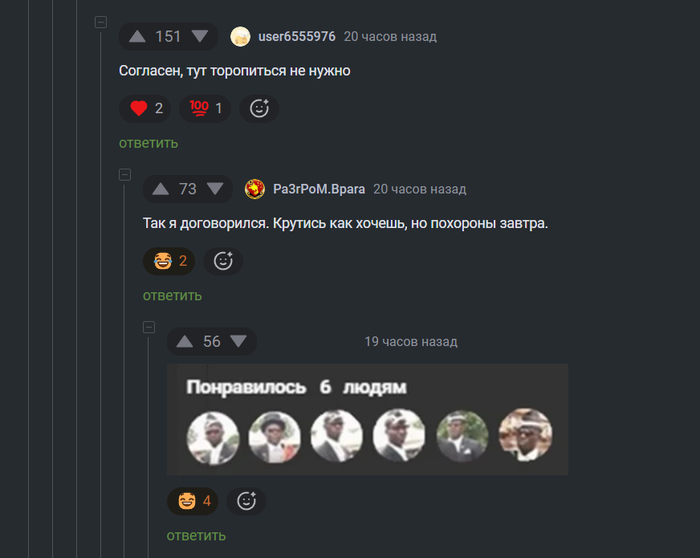Downvote the comment rated 151
The image size is (700, 558).
(200, 37)
